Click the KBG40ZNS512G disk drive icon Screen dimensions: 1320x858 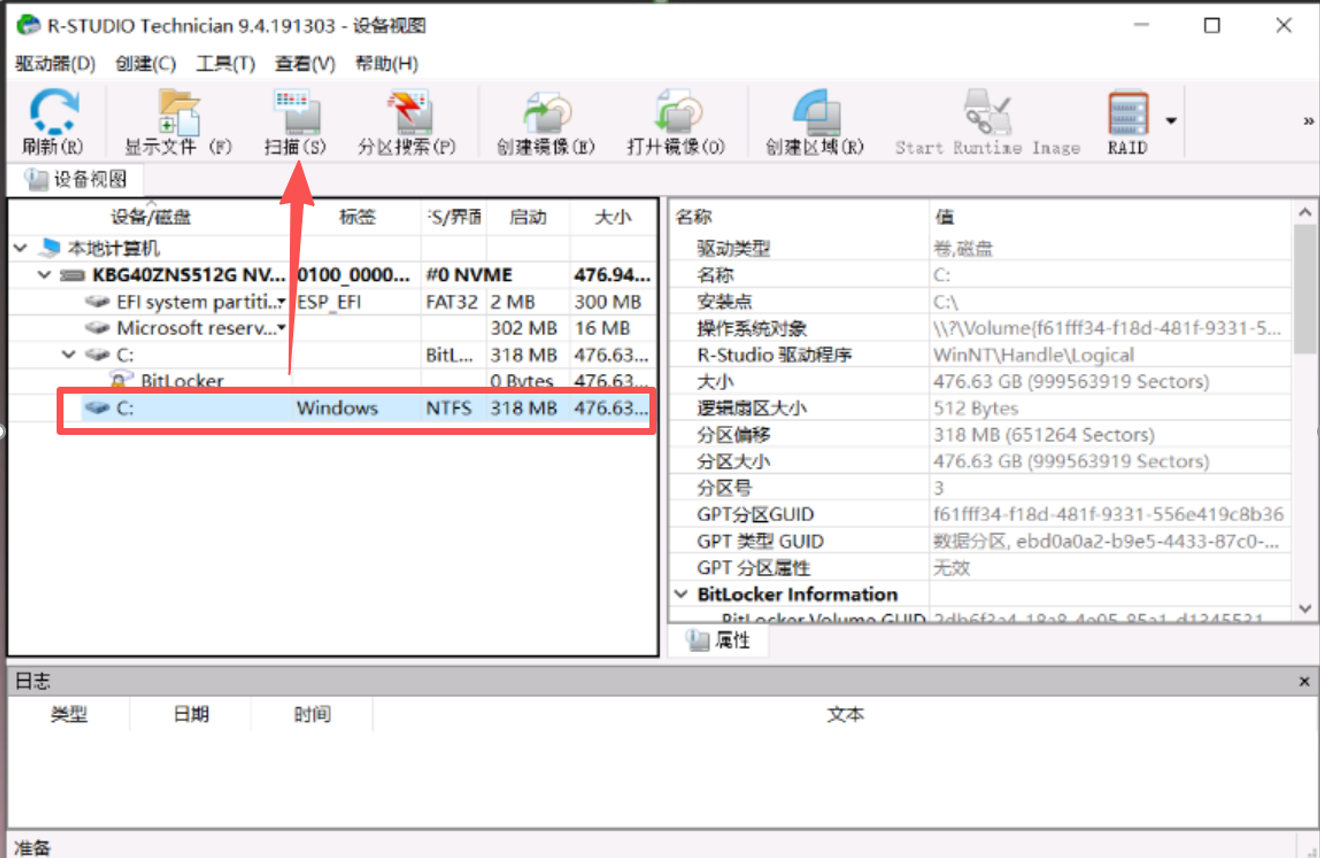73,275
